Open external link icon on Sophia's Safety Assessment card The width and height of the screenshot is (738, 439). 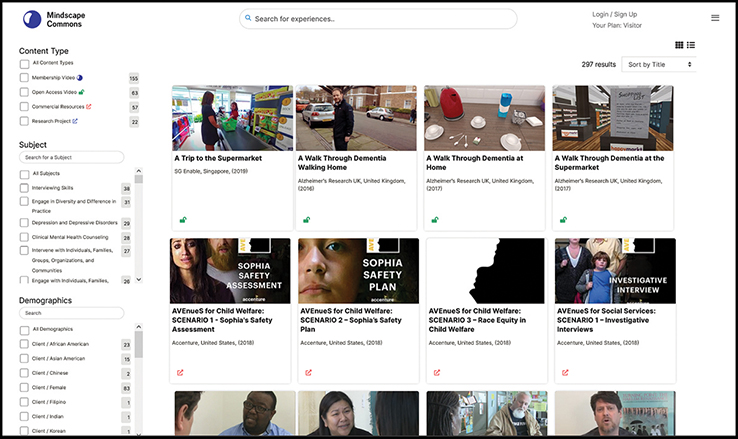(x=180, y=373)
